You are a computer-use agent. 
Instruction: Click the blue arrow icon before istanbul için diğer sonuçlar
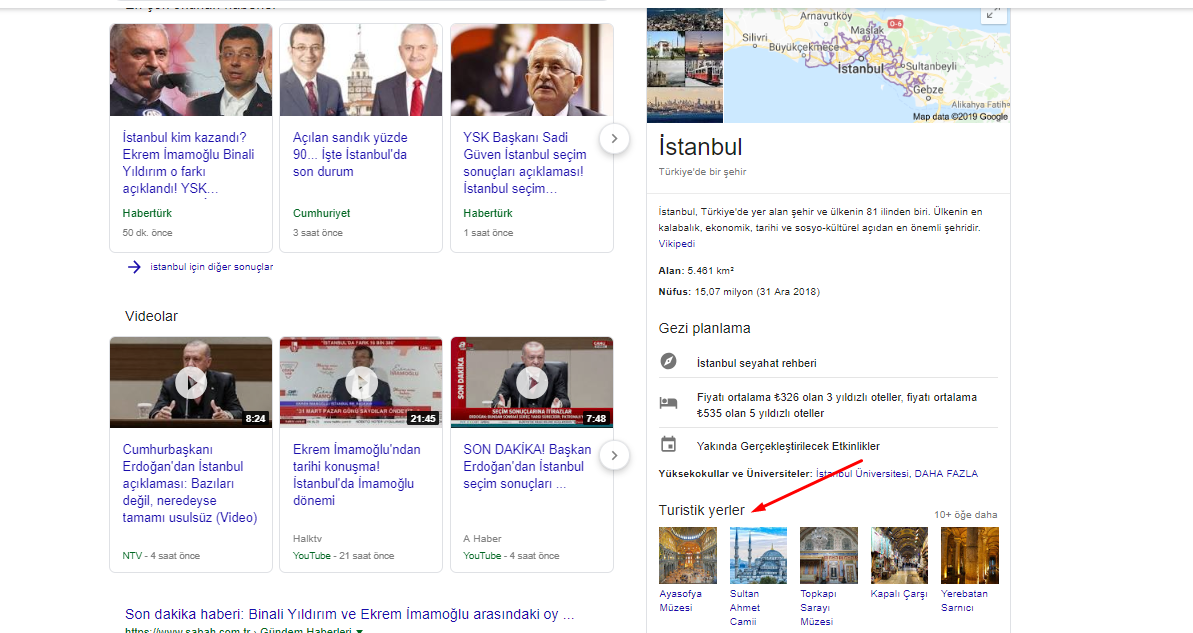pos(134,267)
